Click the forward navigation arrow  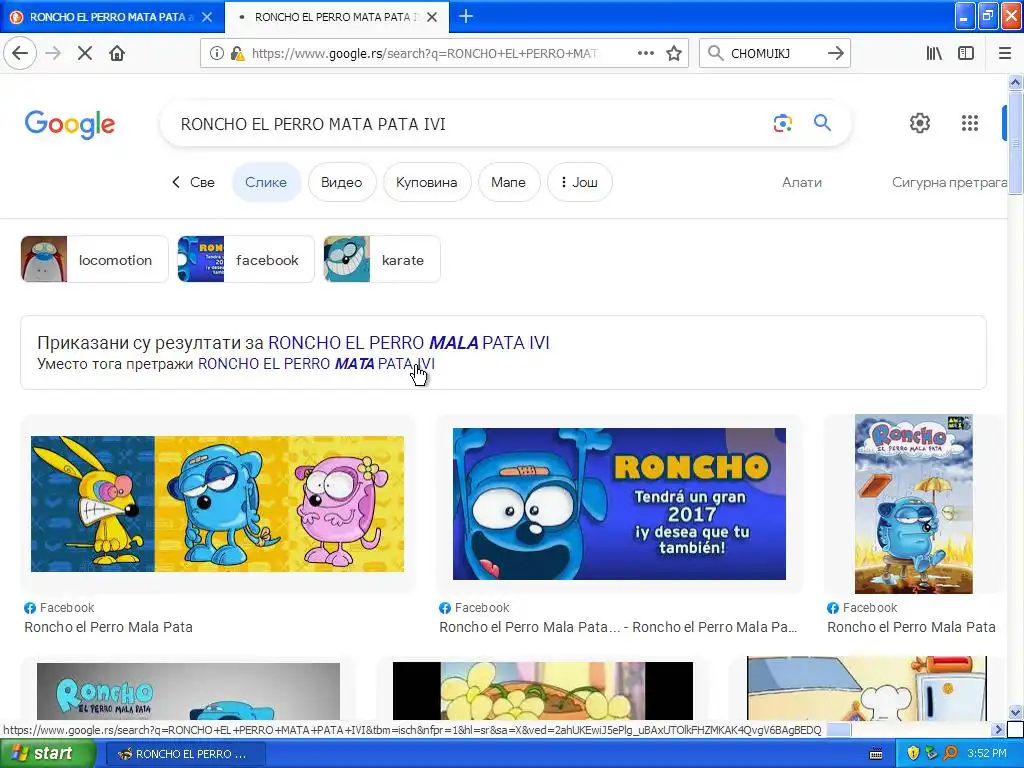tap(53, 53)
